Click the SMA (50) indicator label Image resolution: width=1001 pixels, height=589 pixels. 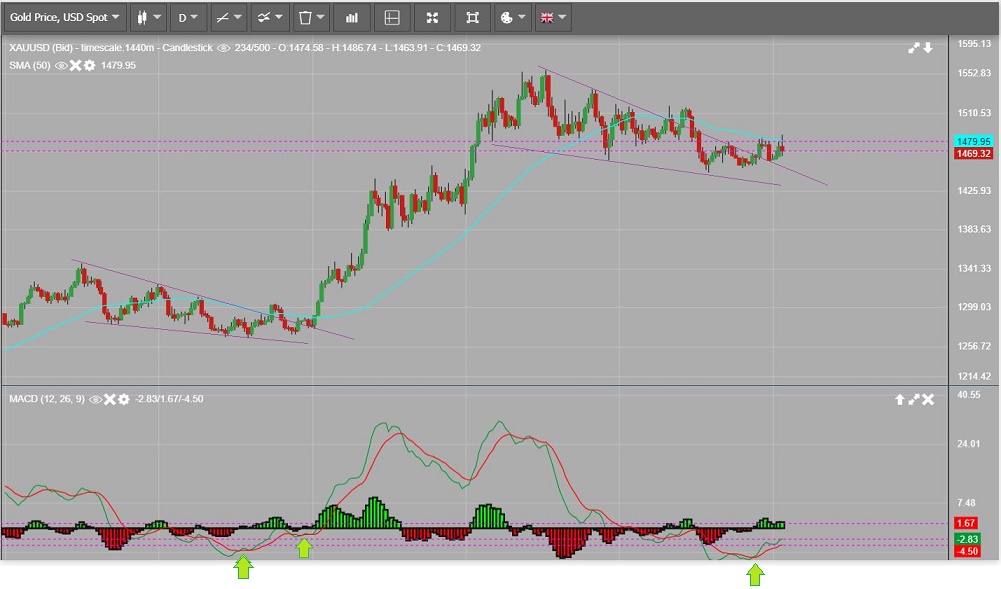(x=30, y=65)
